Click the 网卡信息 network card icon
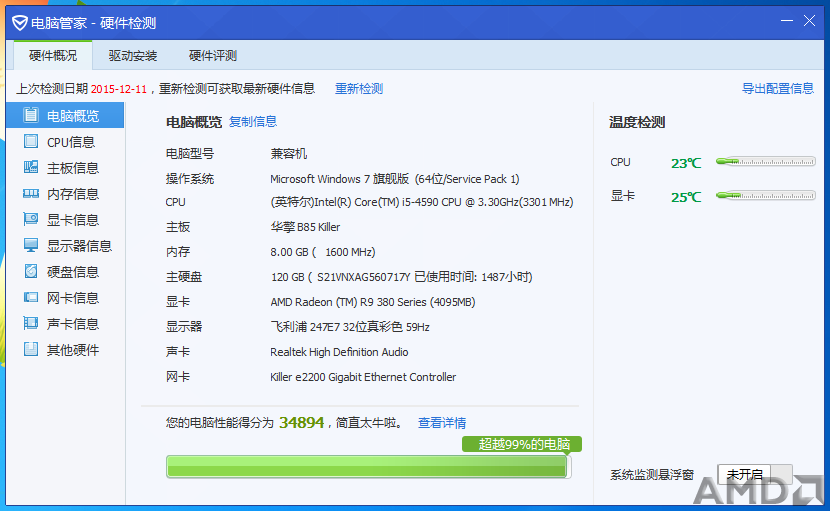This screenshot has height=511, width=830. pos(31,297)
